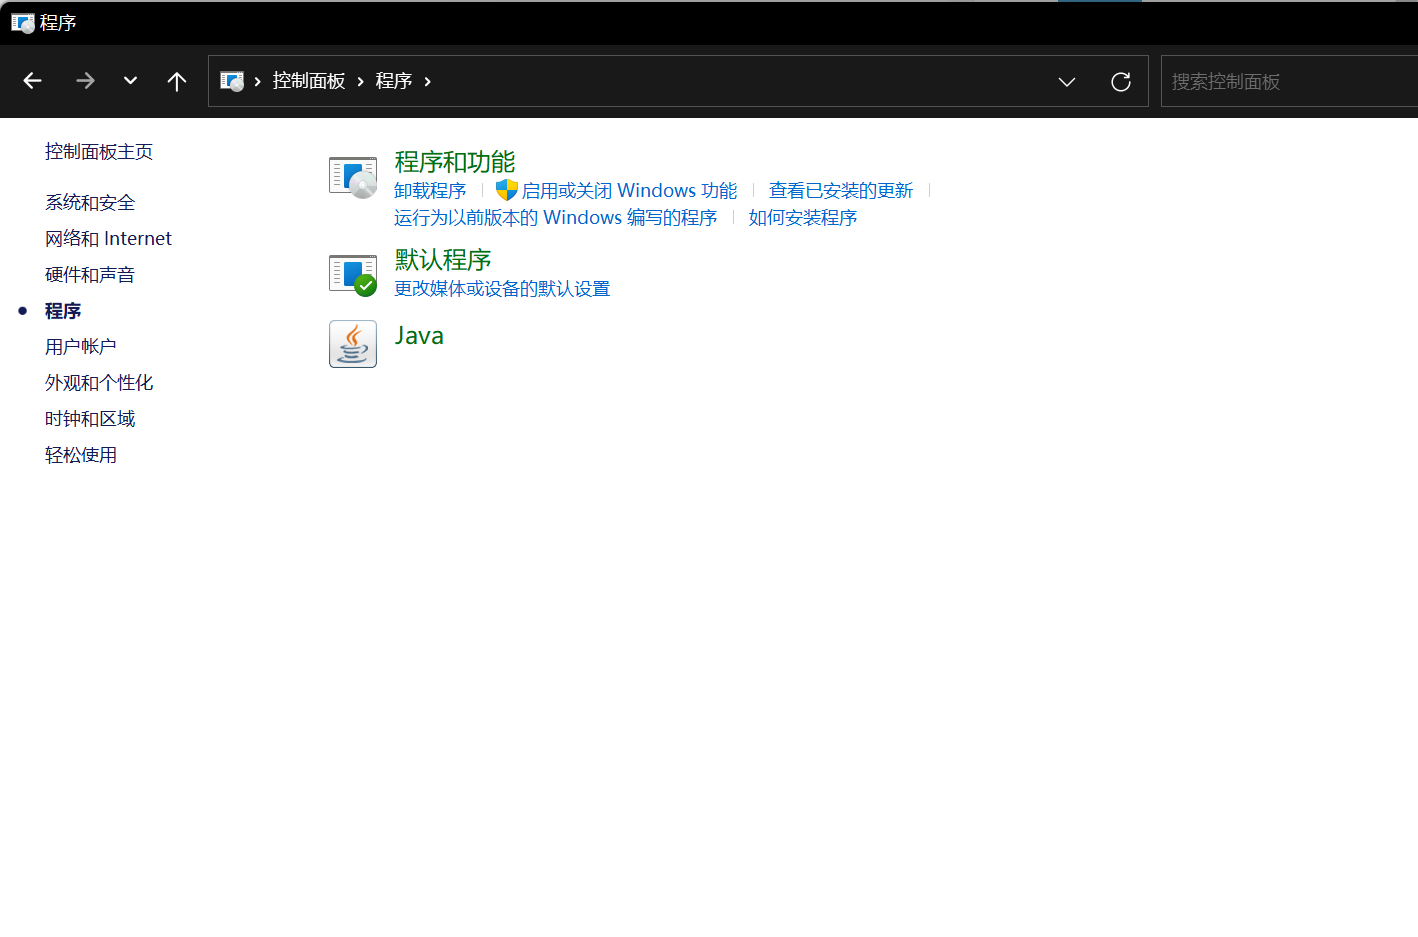Open 控制面板主页 in the sidebar

(99, 152)
